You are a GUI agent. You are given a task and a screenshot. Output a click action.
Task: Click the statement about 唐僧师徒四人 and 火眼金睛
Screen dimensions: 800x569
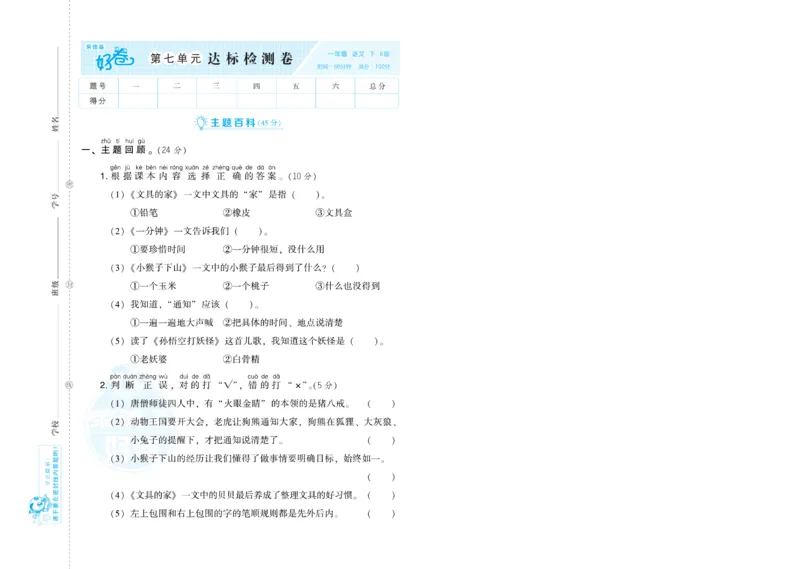tap(230, 404)
